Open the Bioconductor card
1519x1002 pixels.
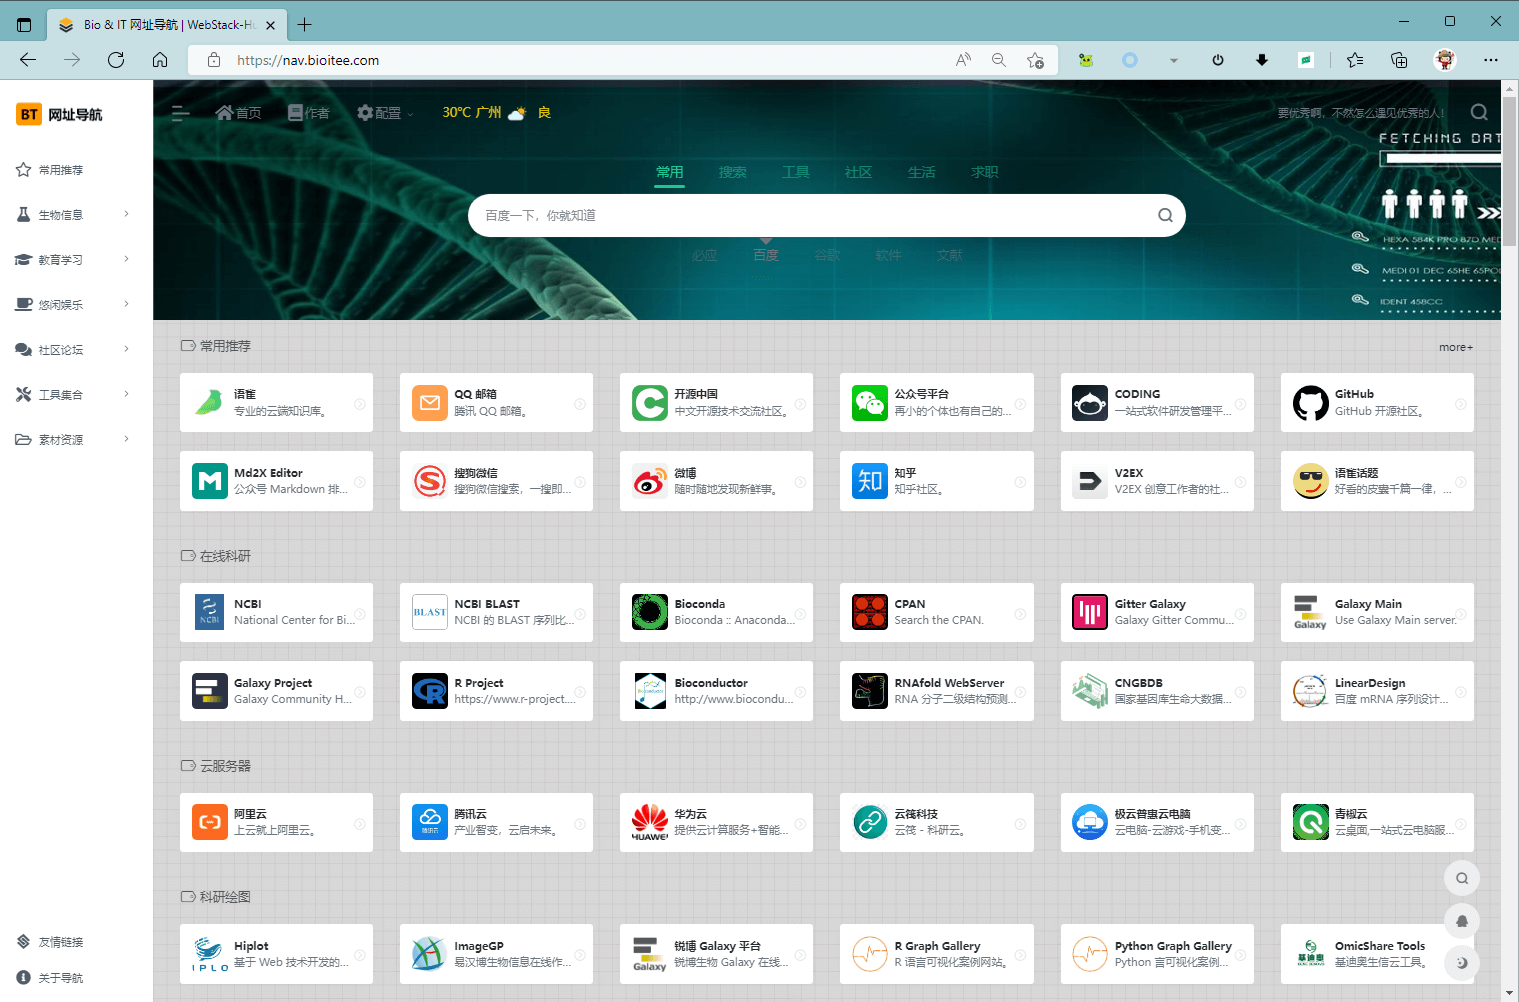pos(716,691)
